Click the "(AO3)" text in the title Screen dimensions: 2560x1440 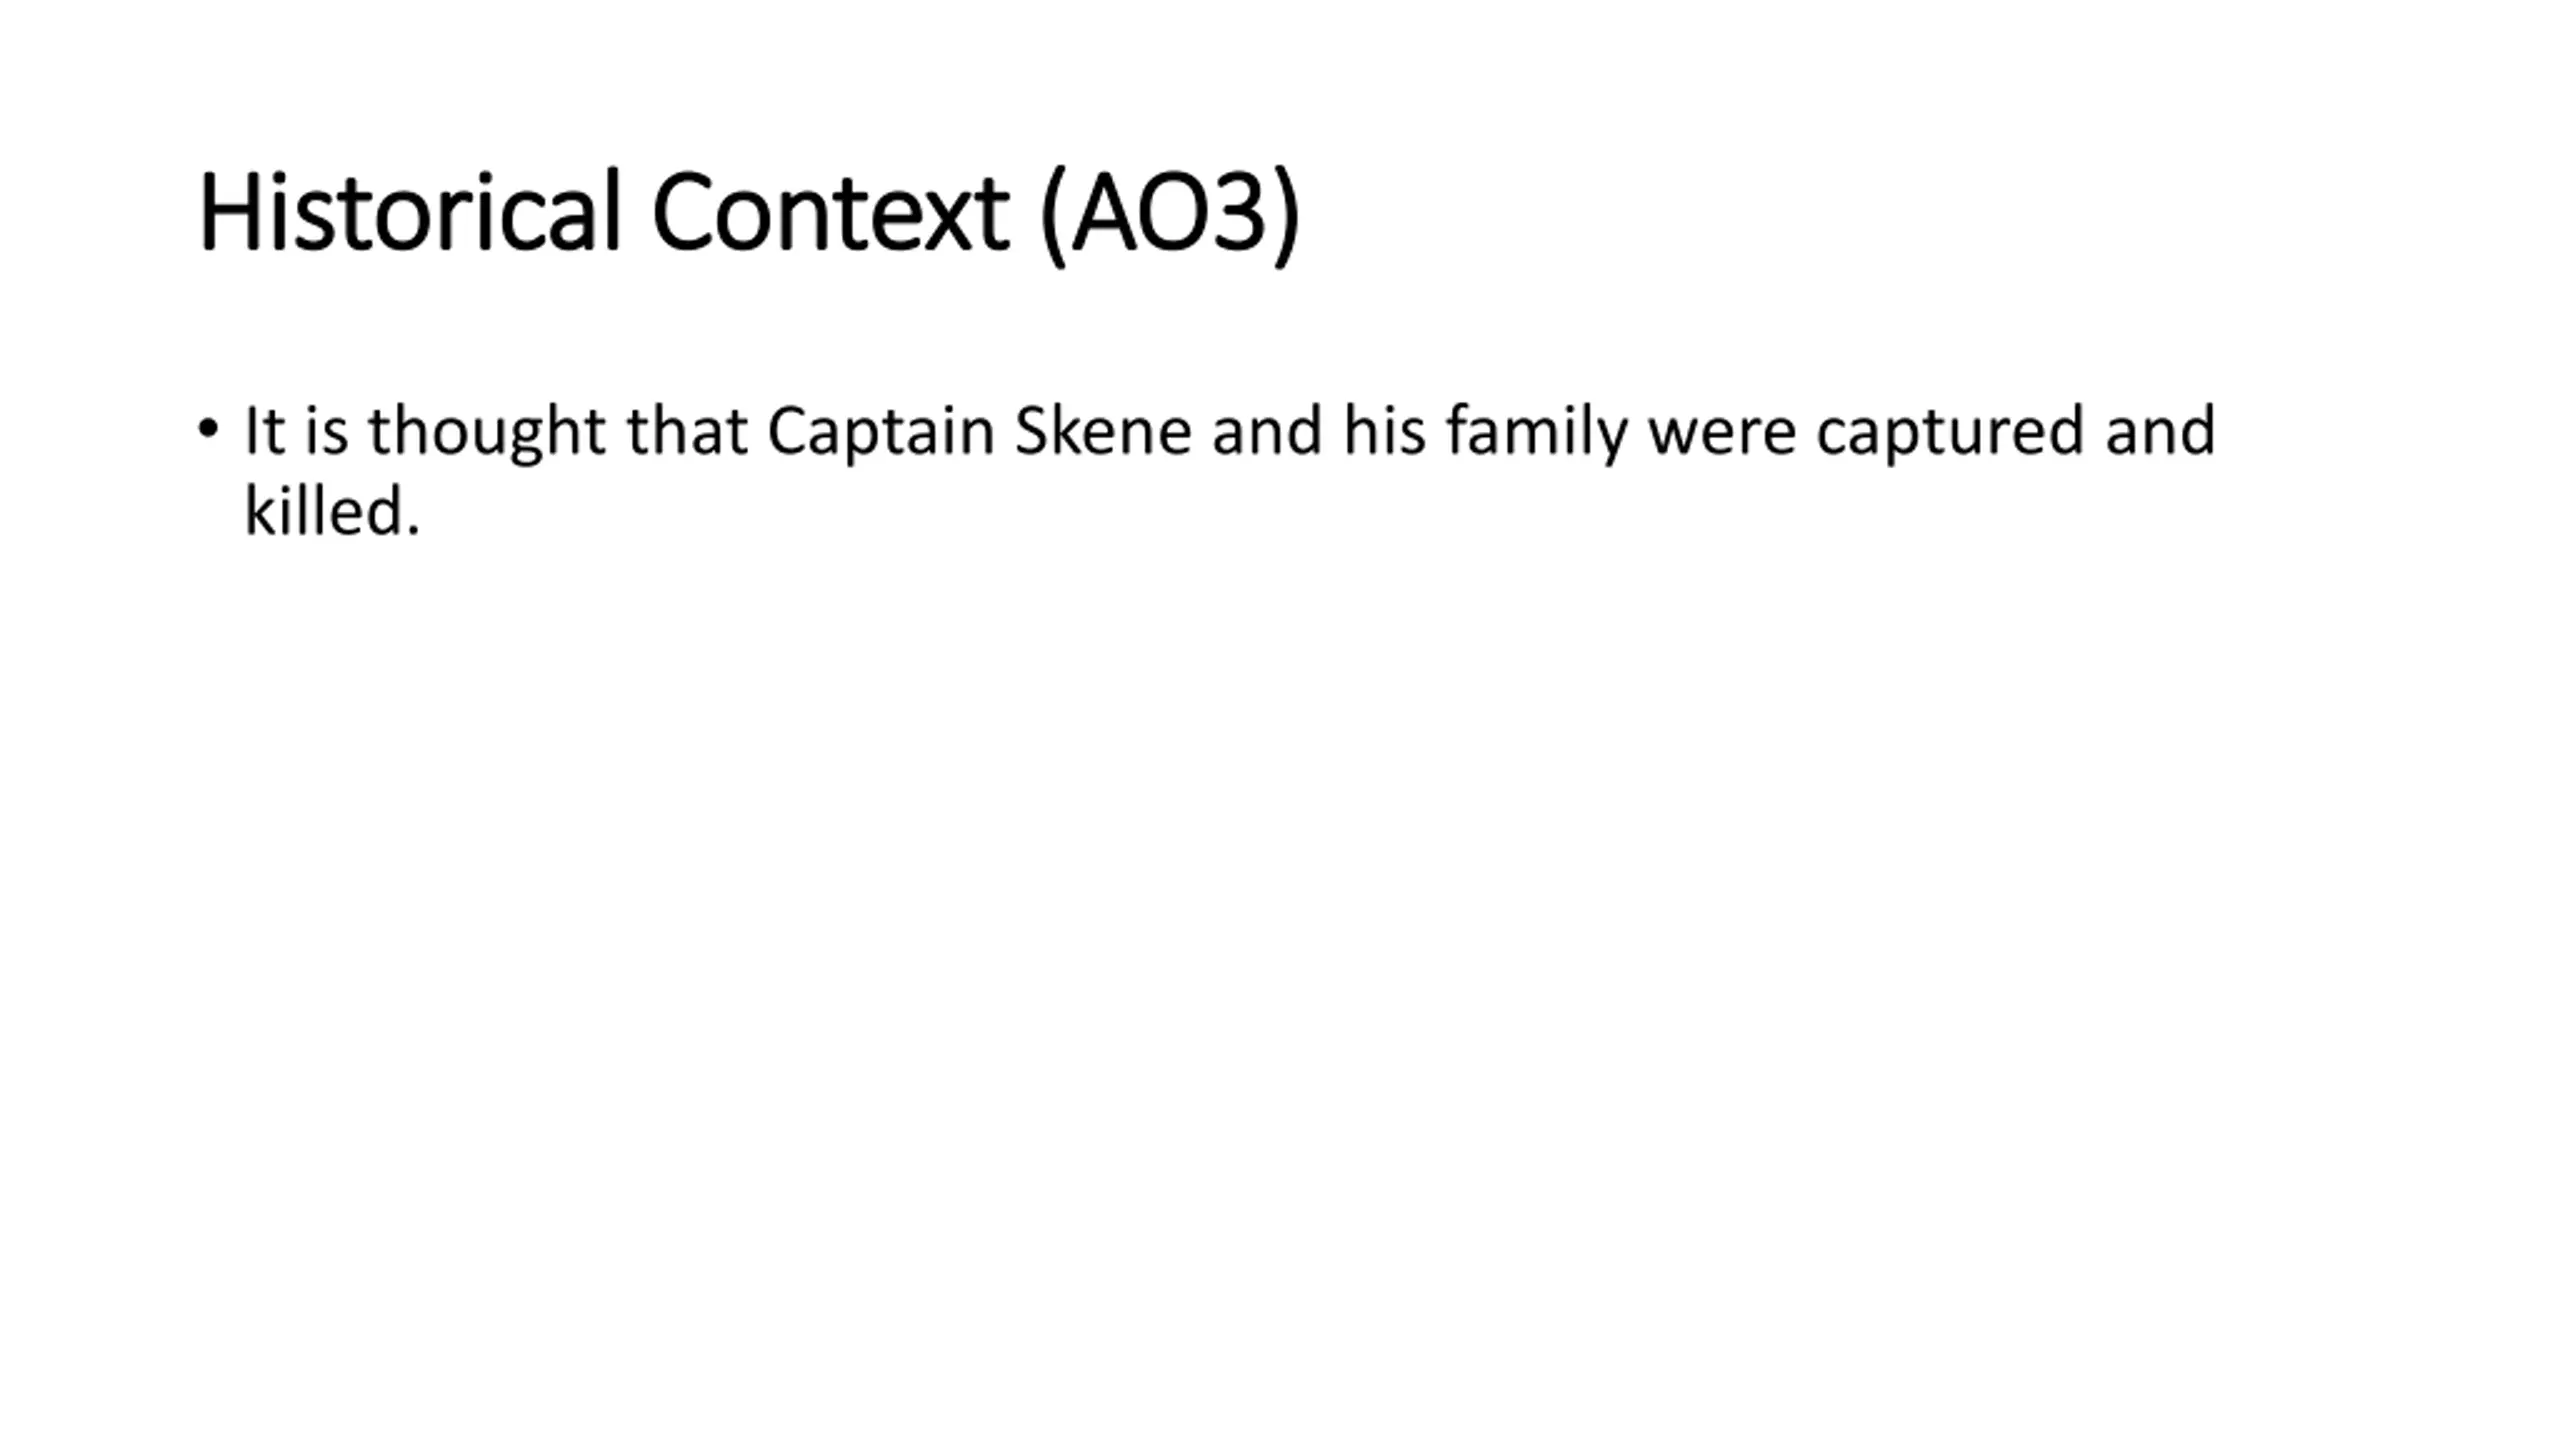point(1170,215)
